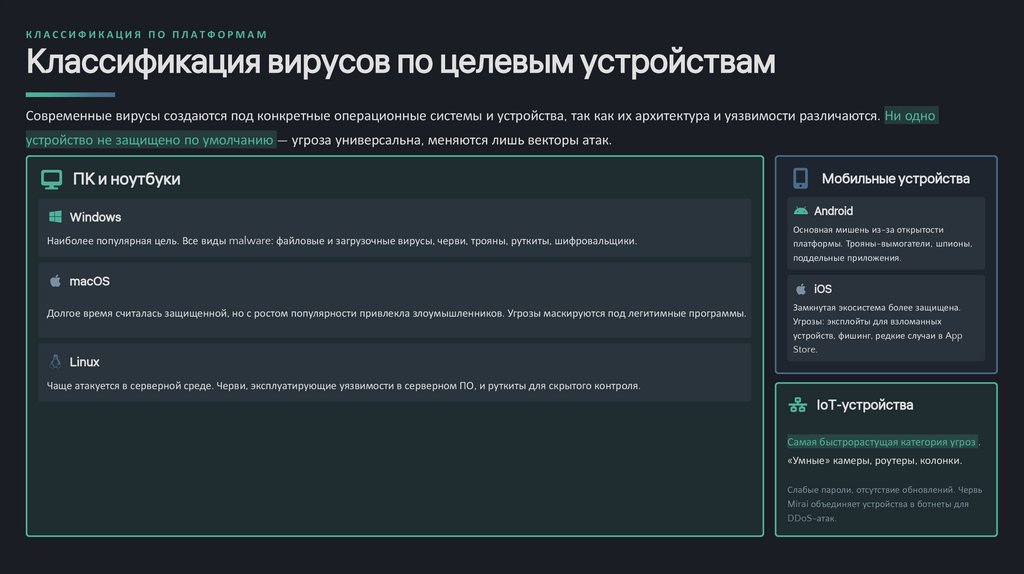Select the heading Мобильные устройства

coord(895,178)
